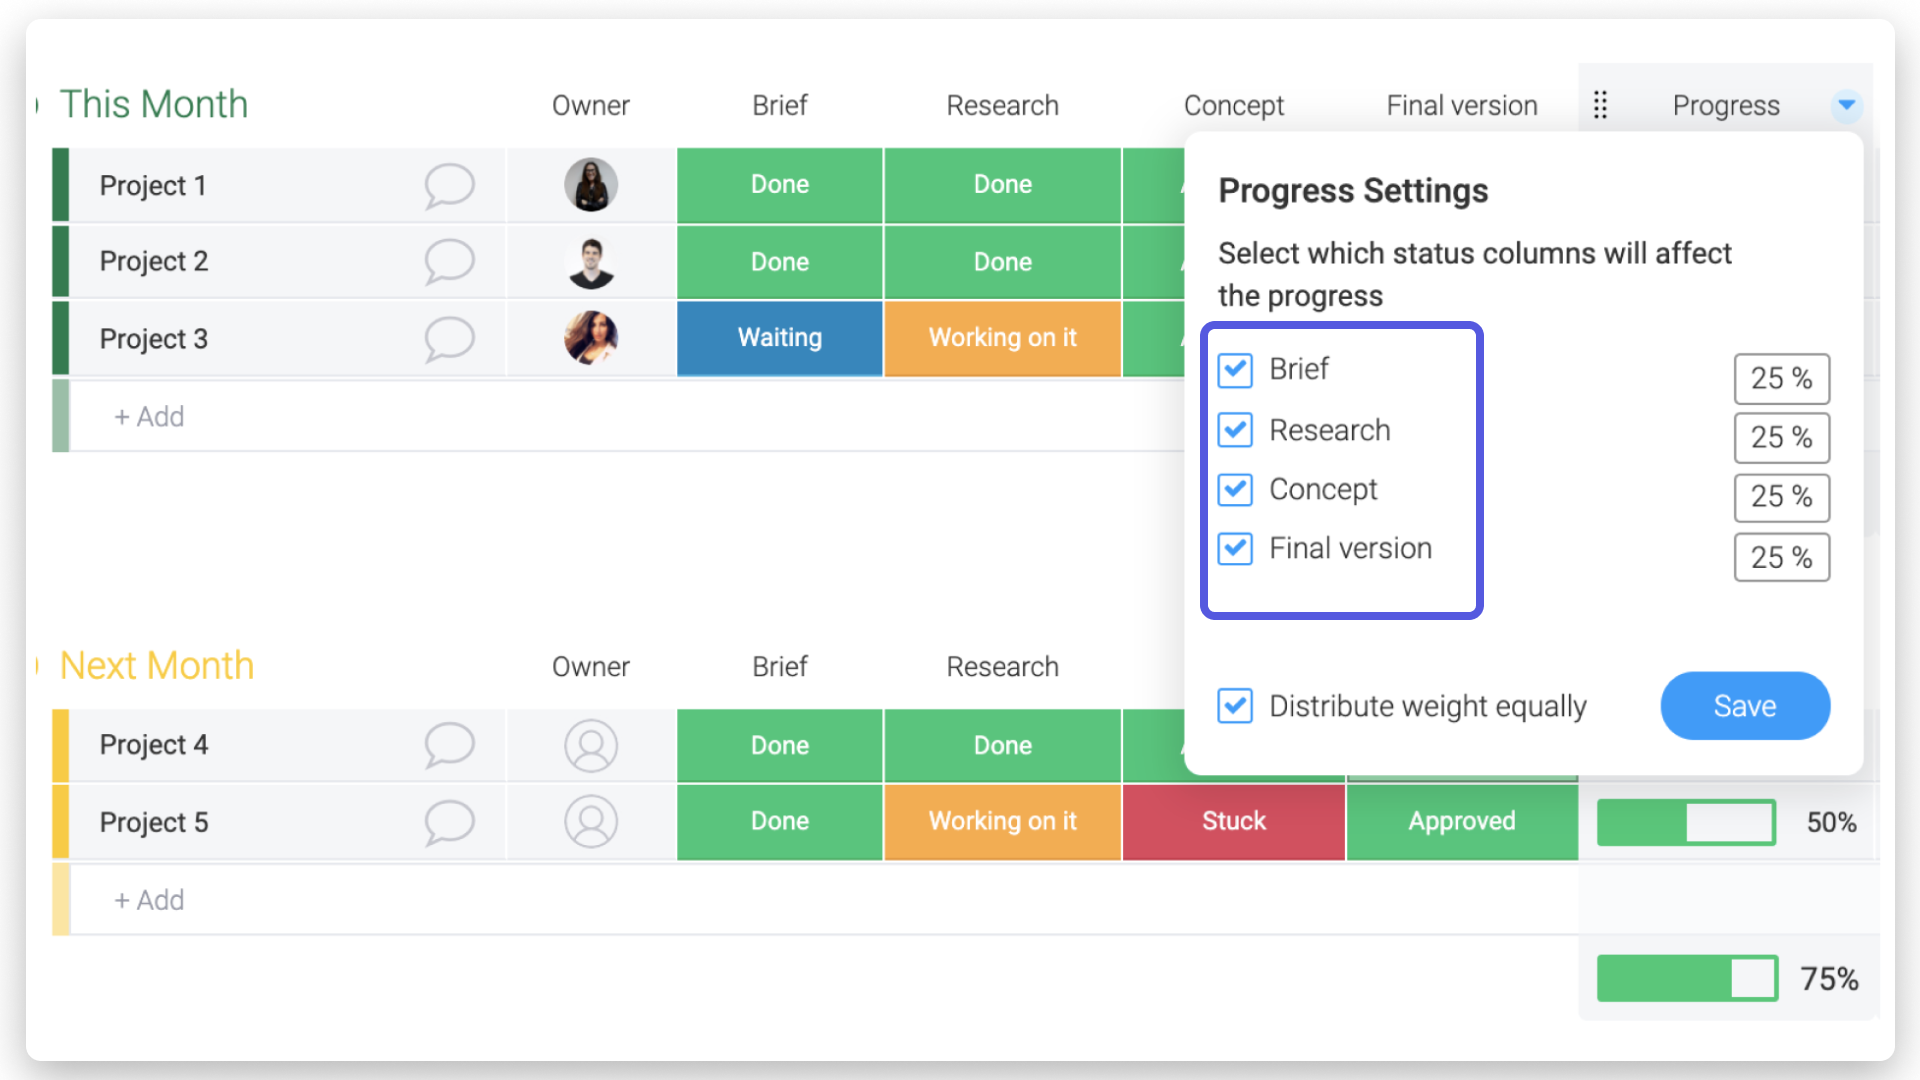Image resolution: width=1920 pixels, height=1080 pixels.
Task: Click the empty owner icon for Project 4
Action: [x=591, y=746]
